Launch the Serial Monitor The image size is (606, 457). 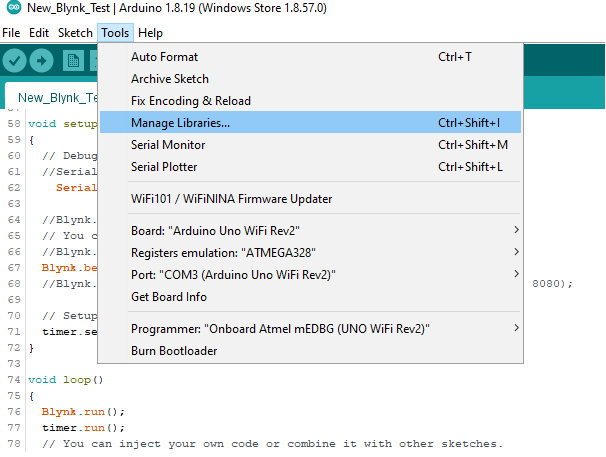click(310, 145)
